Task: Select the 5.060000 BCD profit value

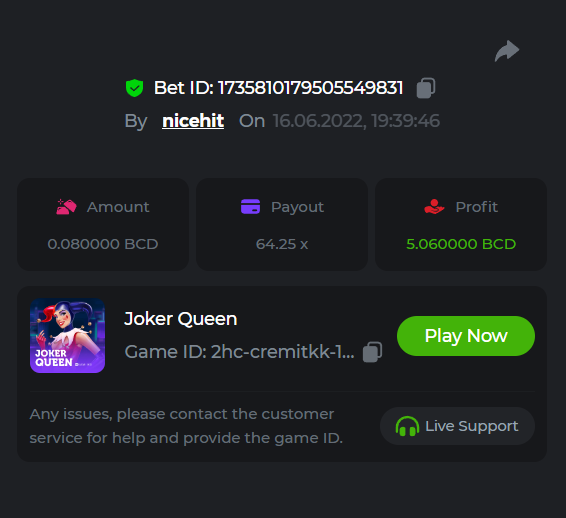Action: (461, 244)
